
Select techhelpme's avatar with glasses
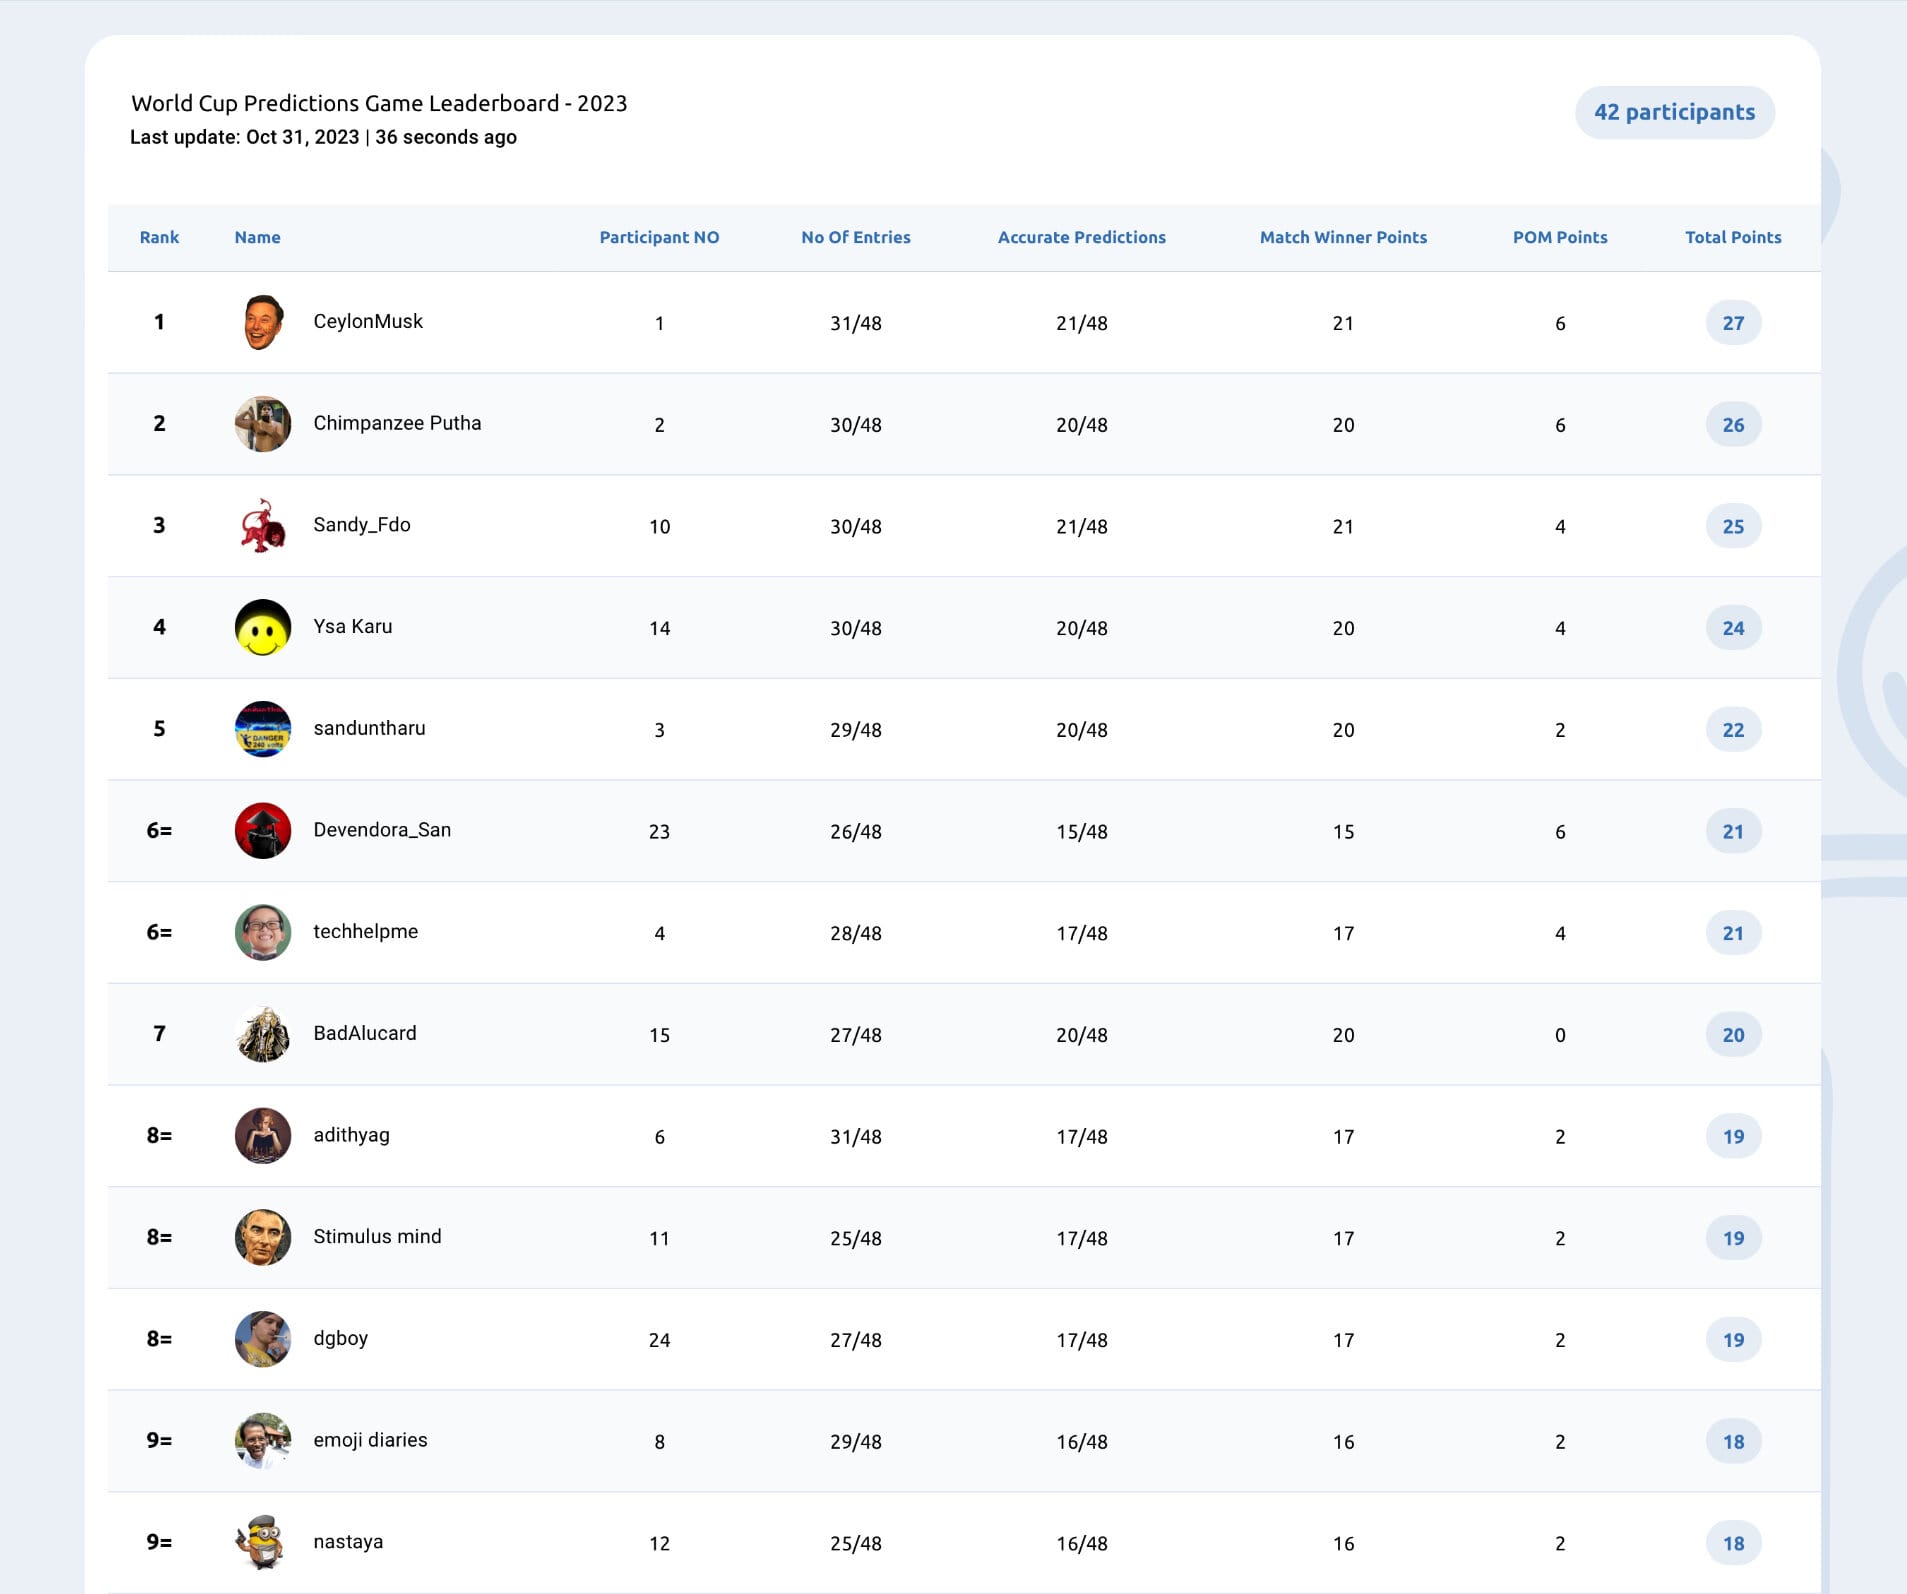pos(263,933)
